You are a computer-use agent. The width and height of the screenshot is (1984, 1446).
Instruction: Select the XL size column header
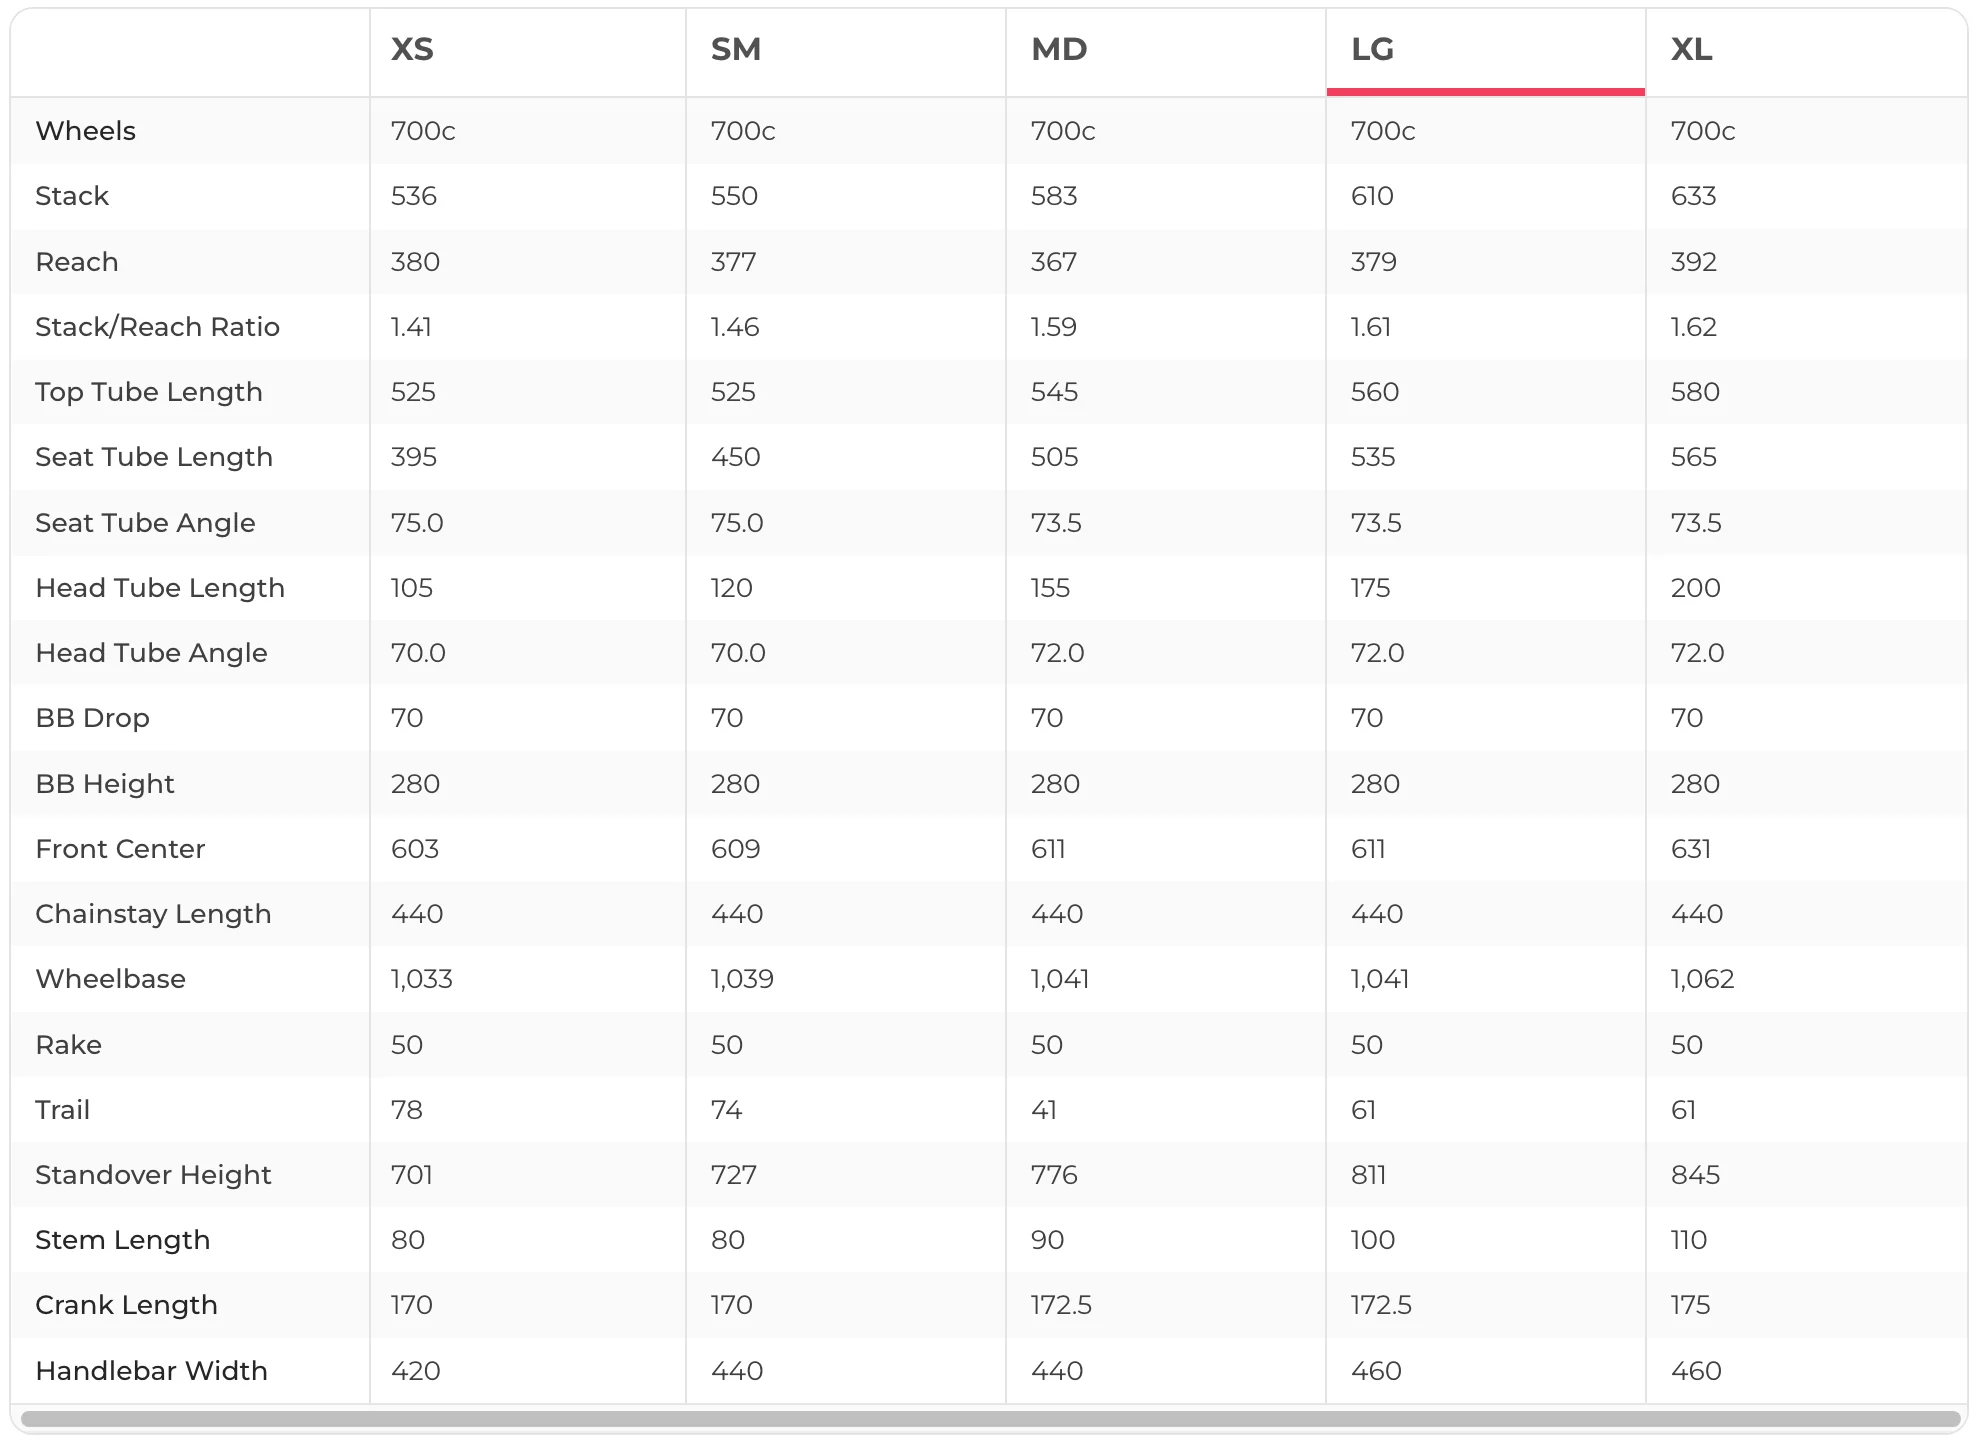(x=1691, y=49)
